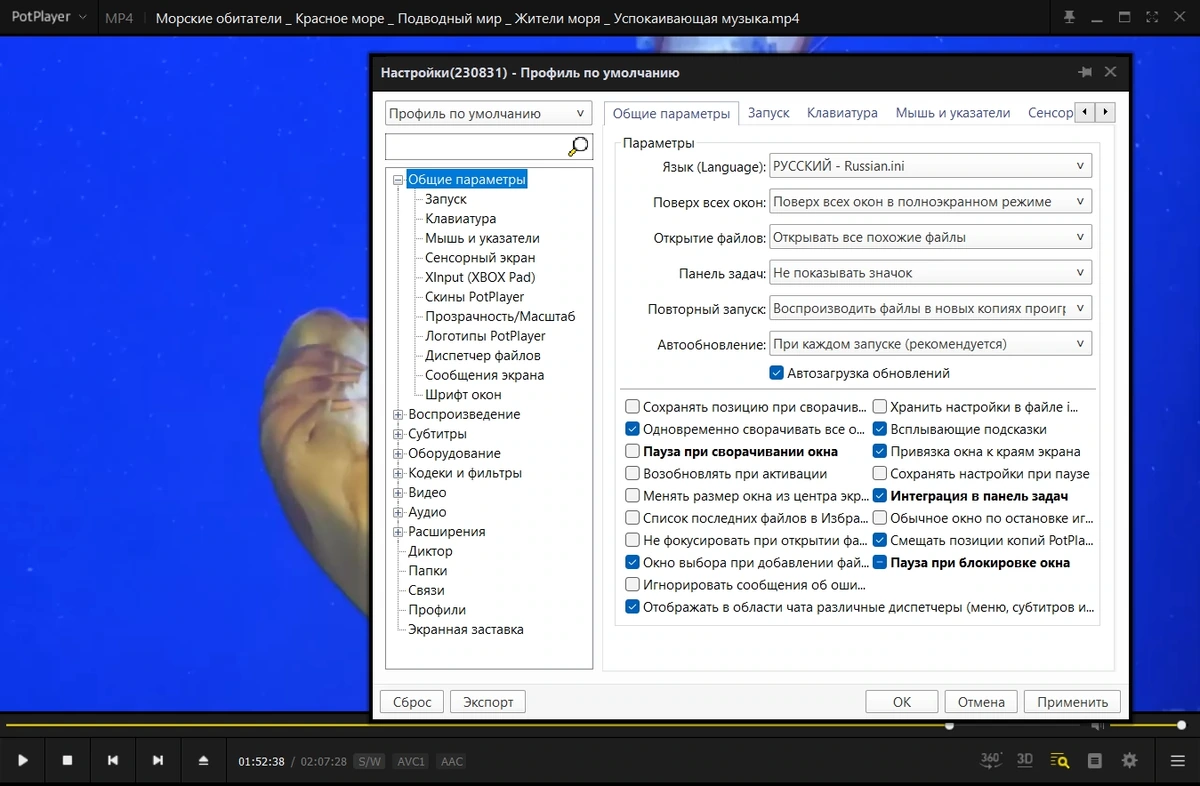Enable Пауза при сворачивании окна checkbox
Viewport: 1200px width, 786px height.
tap(632, 452)
